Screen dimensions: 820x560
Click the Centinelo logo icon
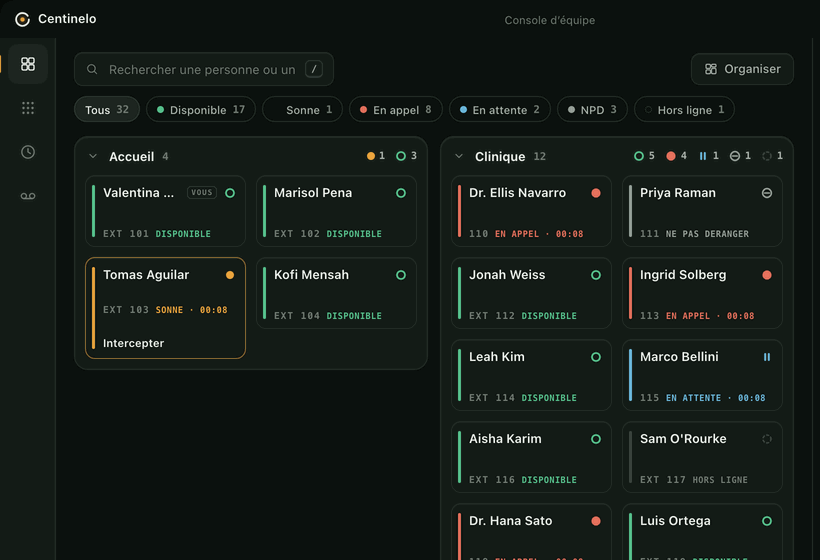tap(22, 19)
